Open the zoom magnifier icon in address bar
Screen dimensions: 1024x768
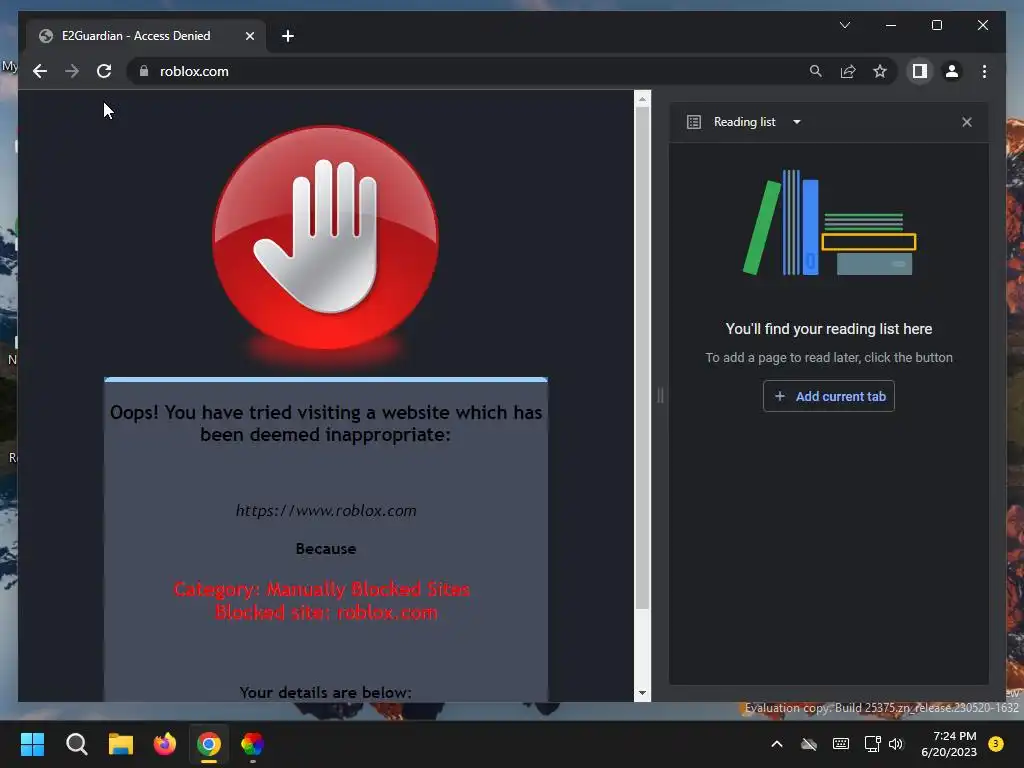[815, 71]
